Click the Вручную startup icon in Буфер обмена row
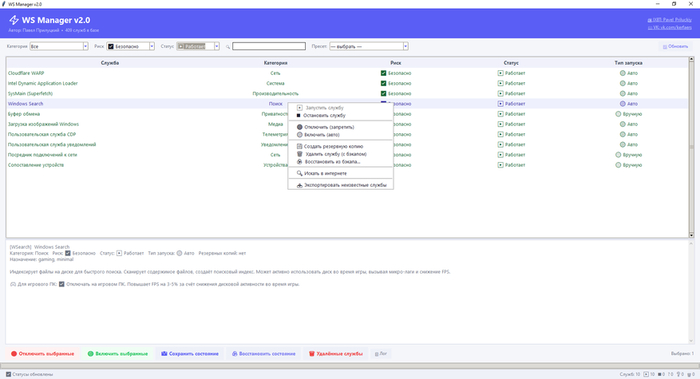 click(x=618, y=114)
